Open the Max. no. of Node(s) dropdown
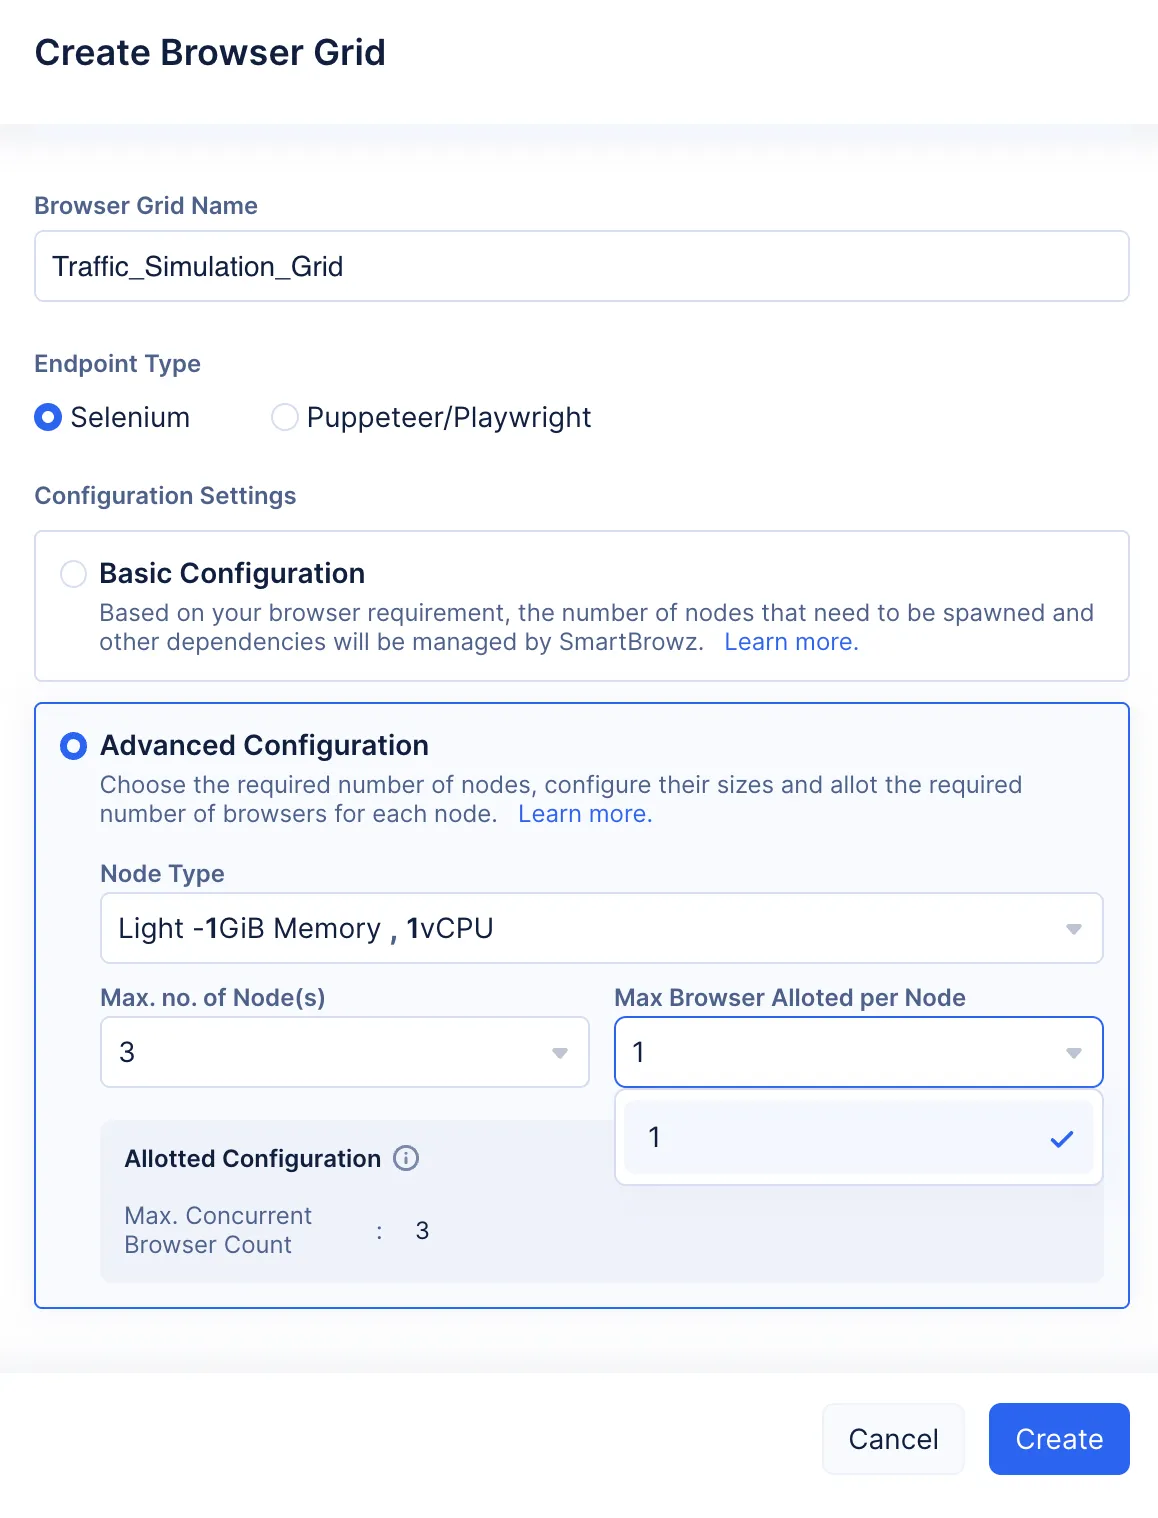Image resolution: width=1158 pixels, height=1518 pixels. (x=345, y=1052)
